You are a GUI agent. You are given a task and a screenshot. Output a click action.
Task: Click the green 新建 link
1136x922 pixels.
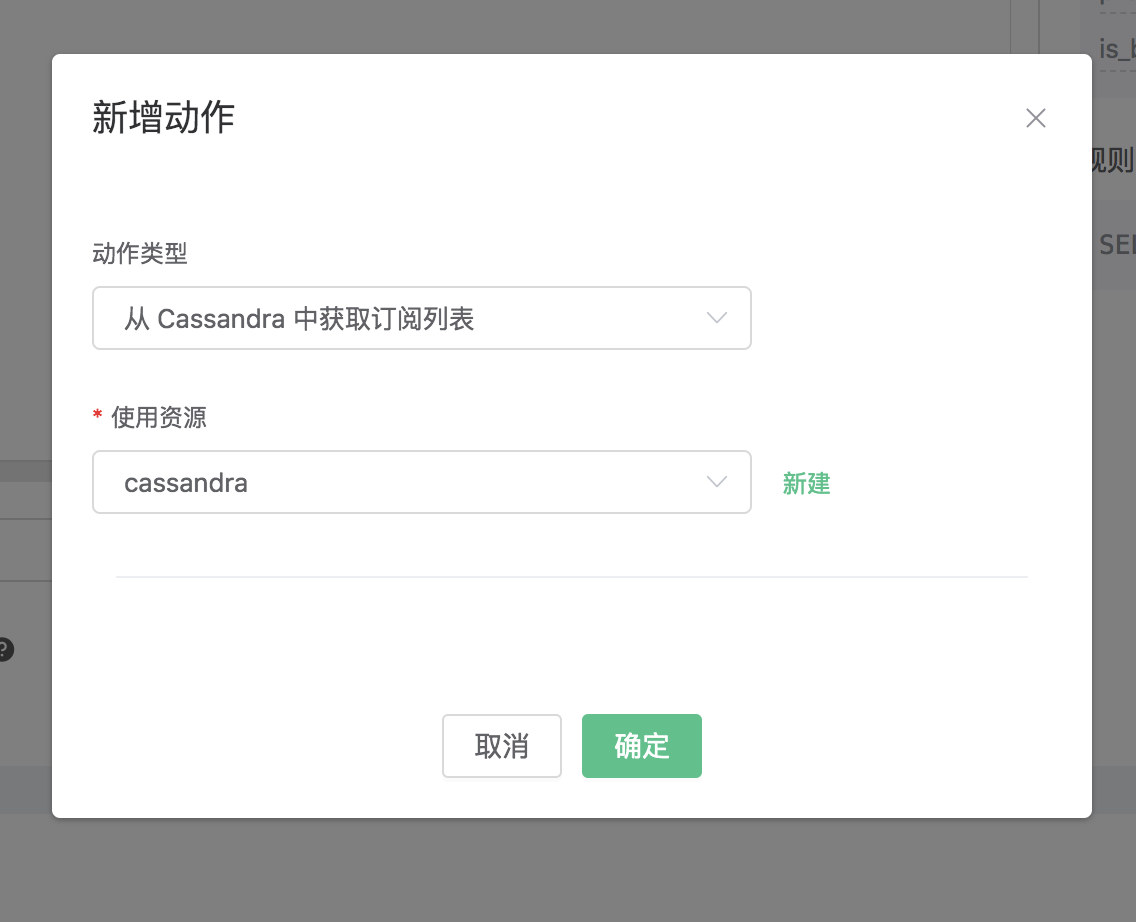pos(806,484)
